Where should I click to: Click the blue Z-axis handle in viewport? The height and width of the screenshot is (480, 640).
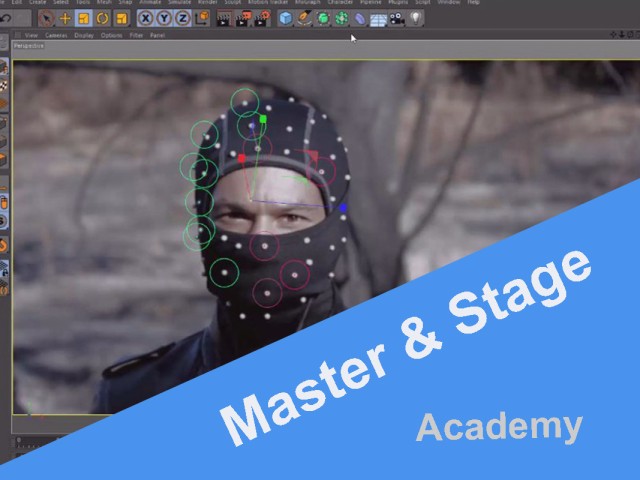(x=343, y=208)
